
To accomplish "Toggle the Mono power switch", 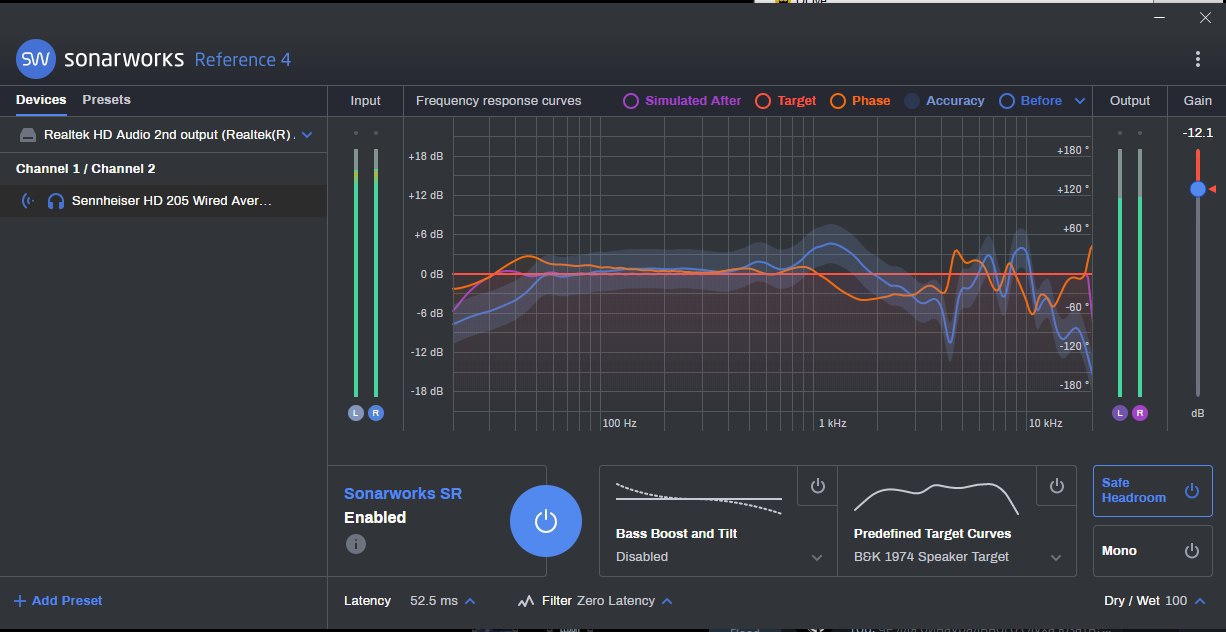I will 1191,551.
